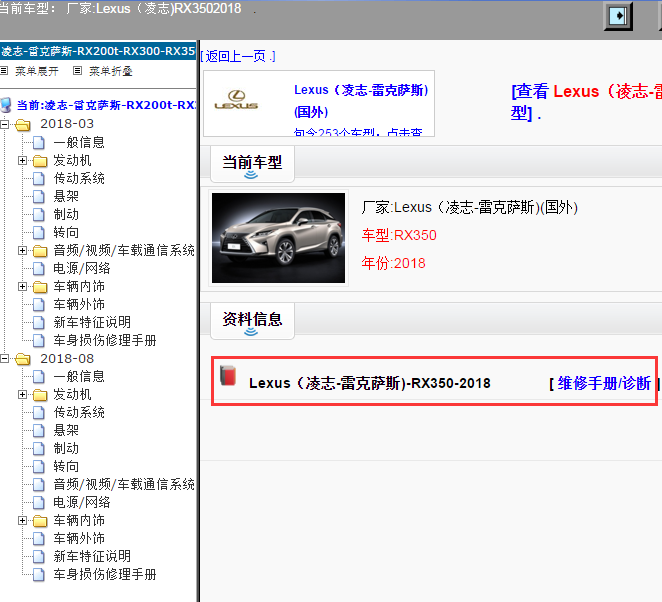Click the RX350 car photo thumbnail
The width and height of the screenshot is (662, 602).
click(279, 238)
